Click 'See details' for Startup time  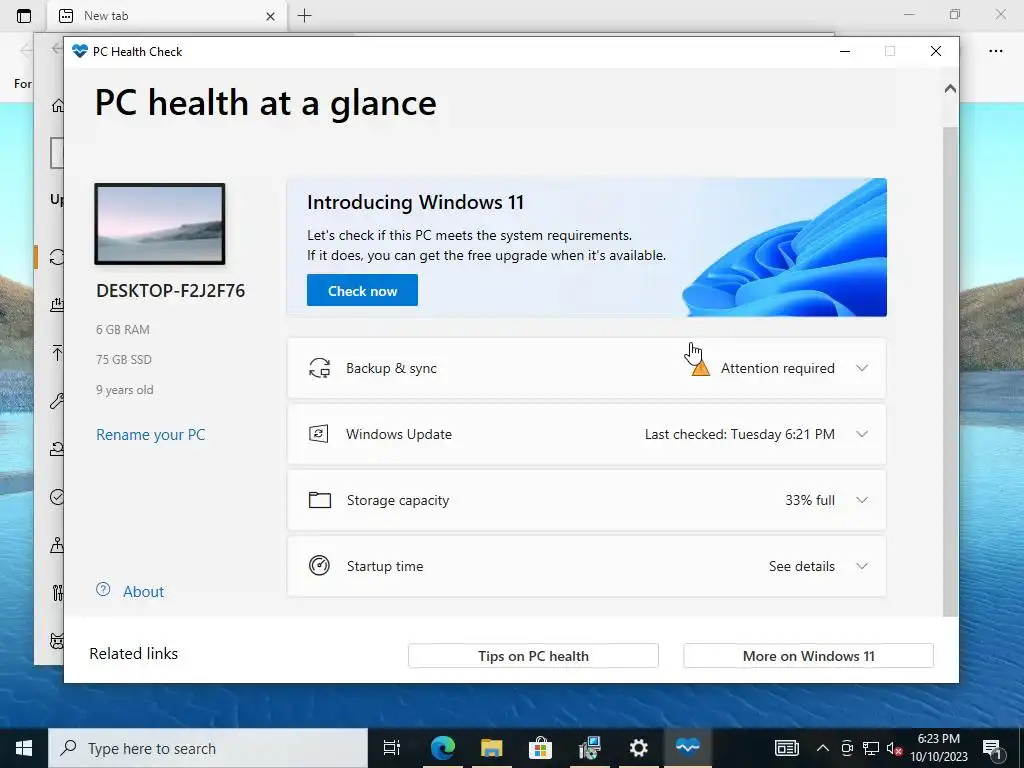click(801, 566)
